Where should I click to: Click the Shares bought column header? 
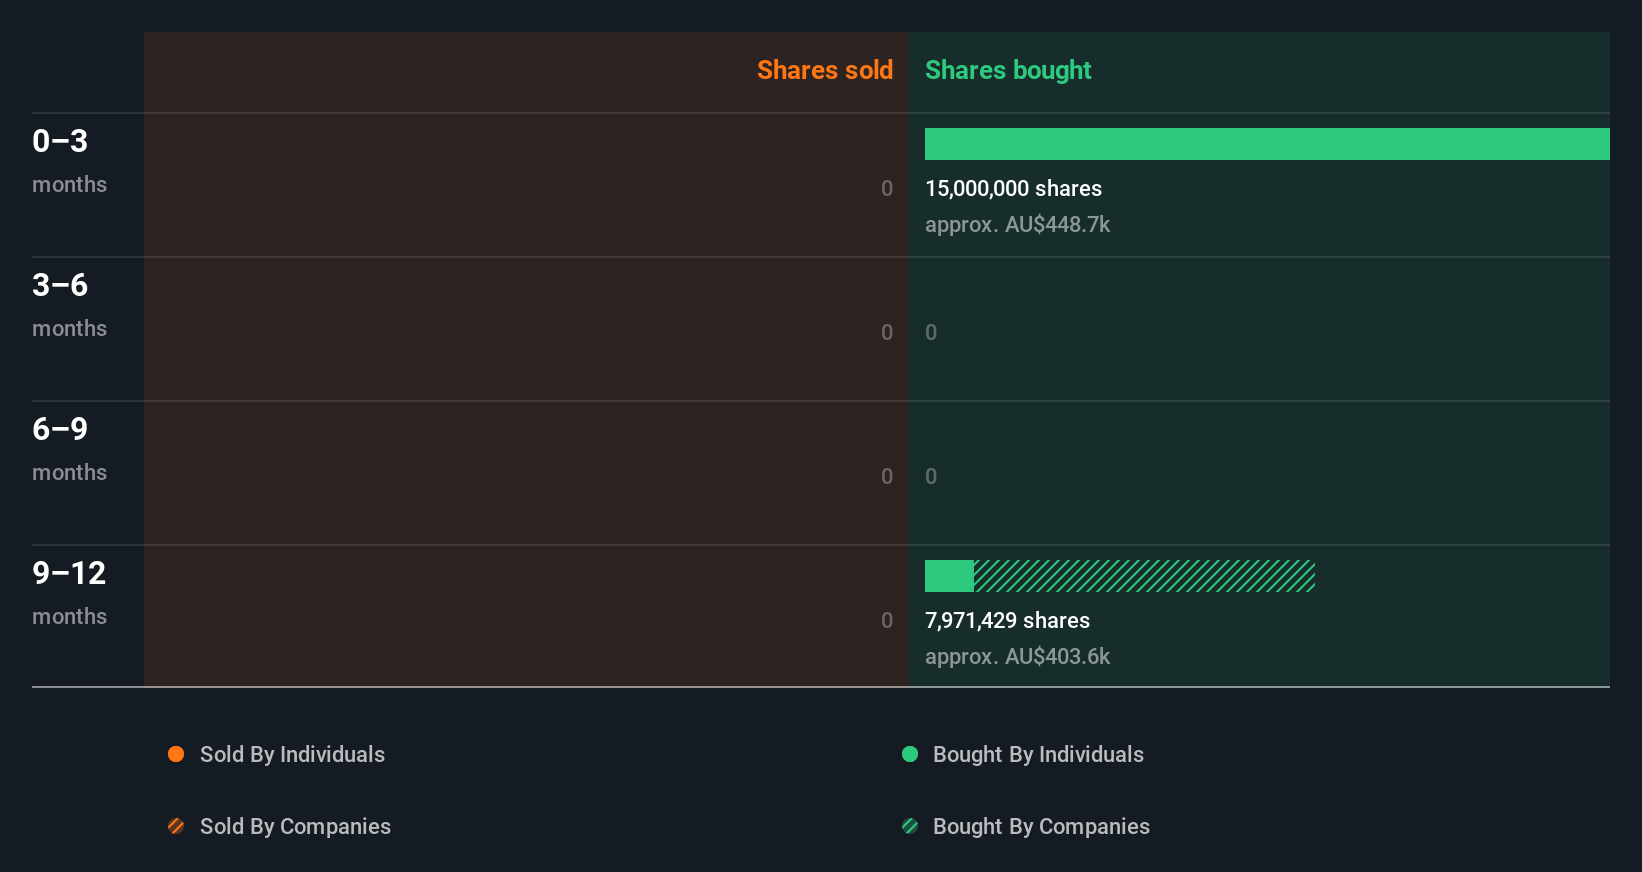tap(1008, 70)
